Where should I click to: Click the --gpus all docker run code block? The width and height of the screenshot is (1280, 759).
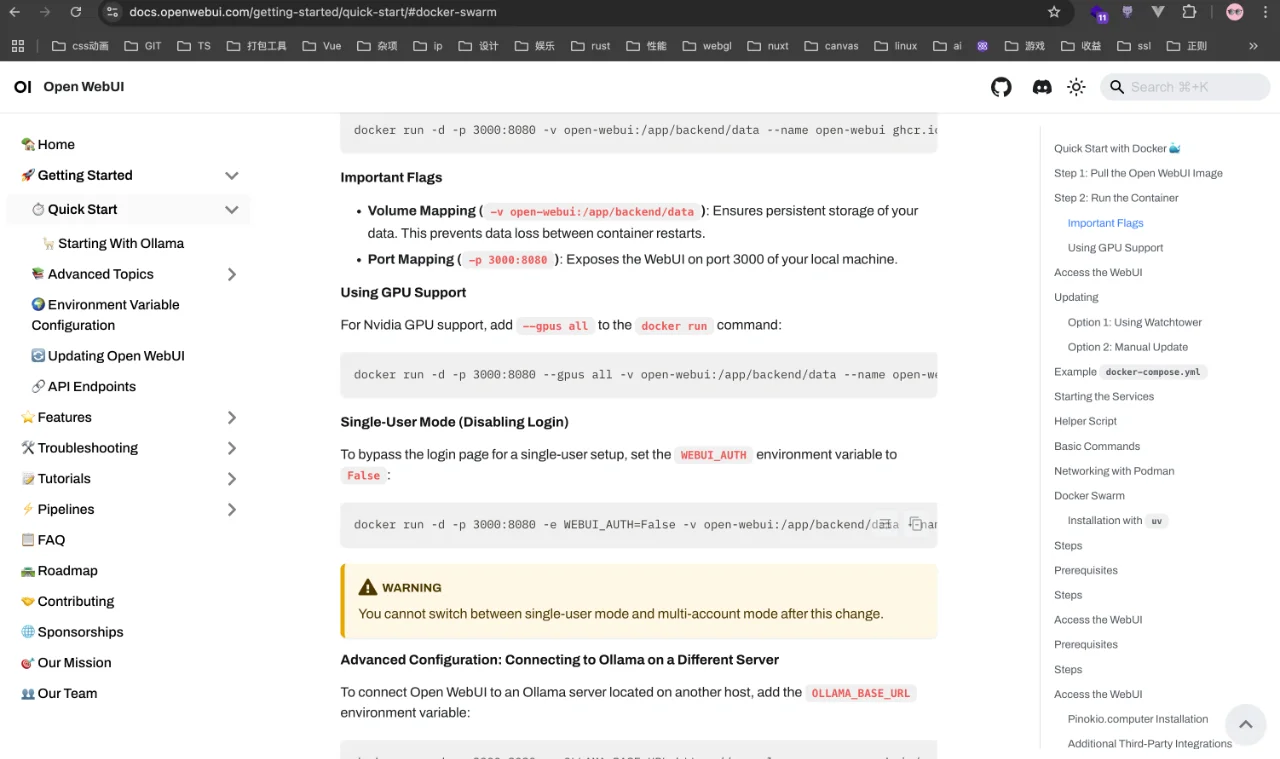coord(639,375)
